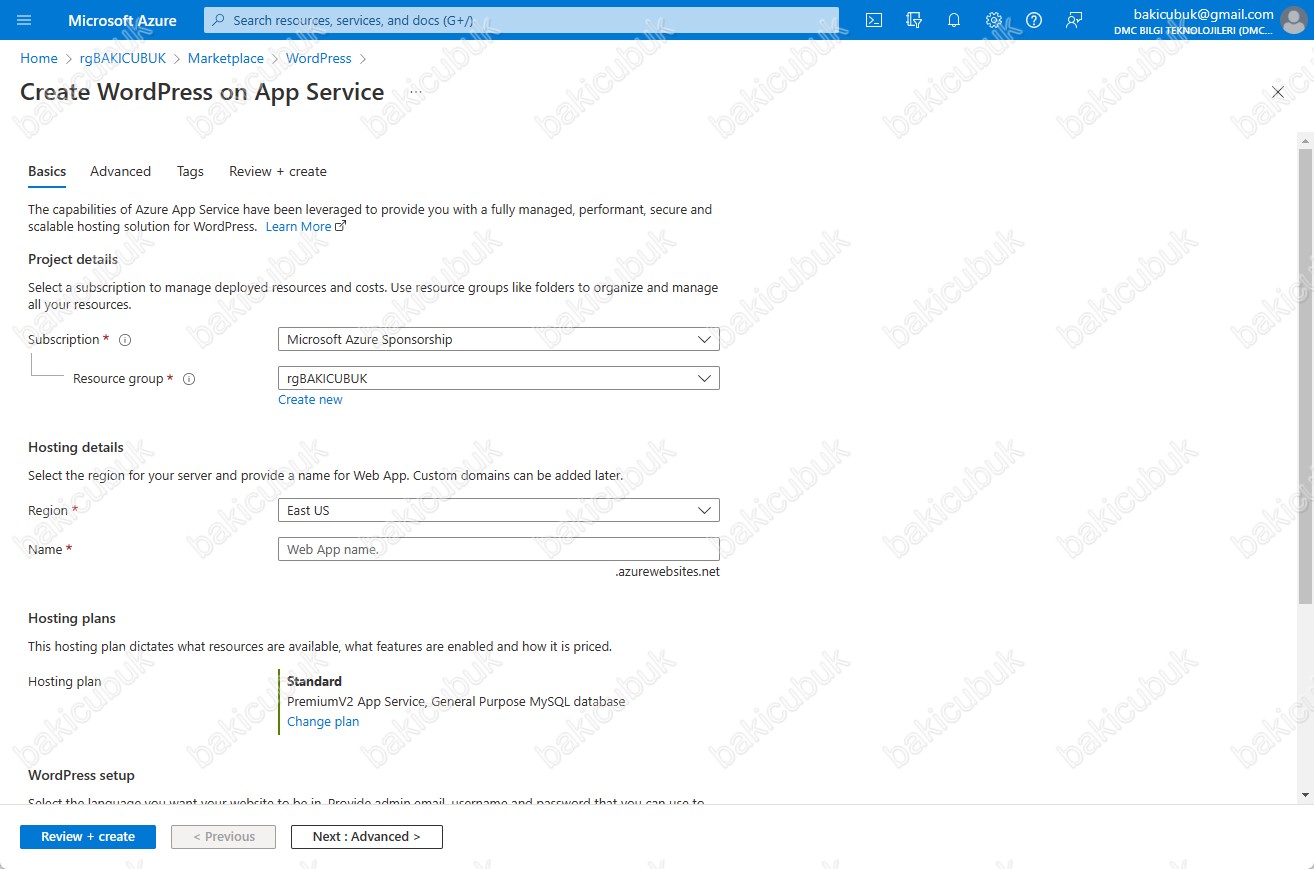
Task: Expand the Region dropdown showing East US
Action: (x=498, y=510)
